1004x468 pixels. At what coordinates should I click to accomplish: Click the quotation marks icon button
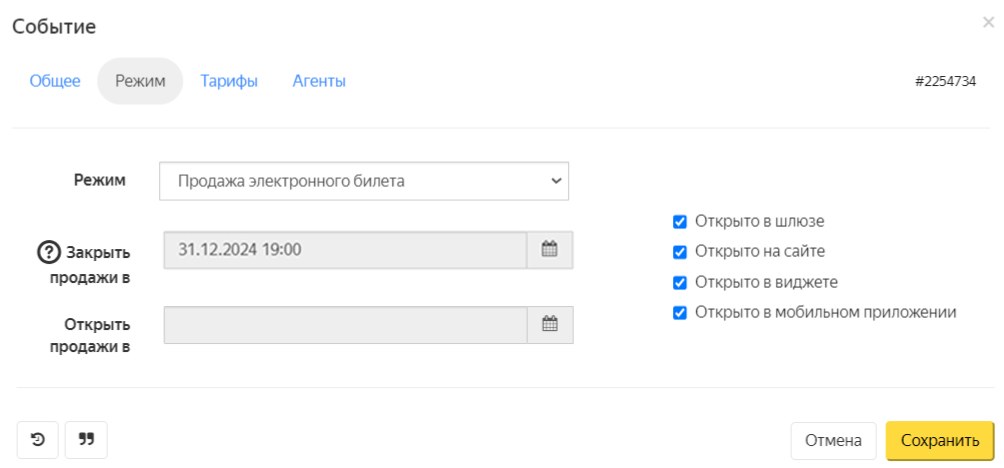click(x=86, y=439)
